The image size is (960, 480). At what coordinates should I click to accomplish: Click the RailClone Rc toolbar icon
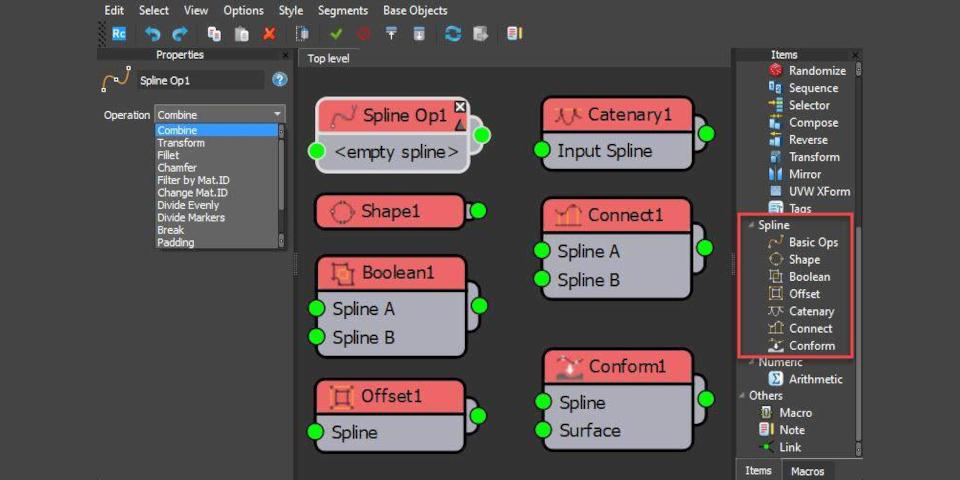pyautogui.click(x=119, y=33)
